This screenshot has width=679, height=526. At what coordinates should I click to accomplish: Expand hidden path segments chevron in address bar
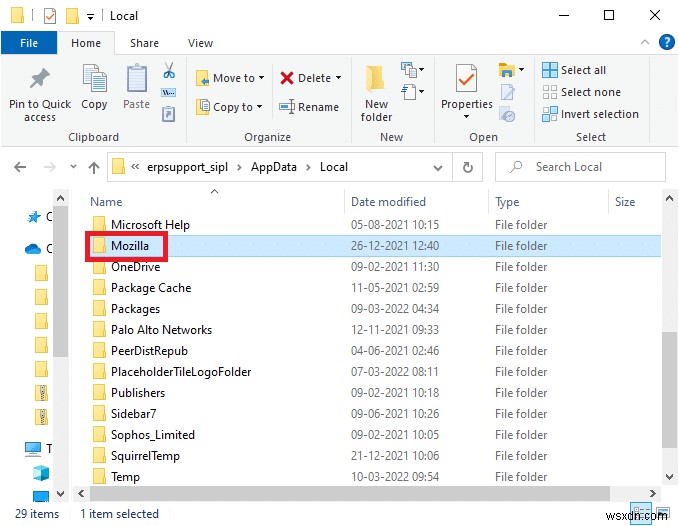[x=135, y=167]
